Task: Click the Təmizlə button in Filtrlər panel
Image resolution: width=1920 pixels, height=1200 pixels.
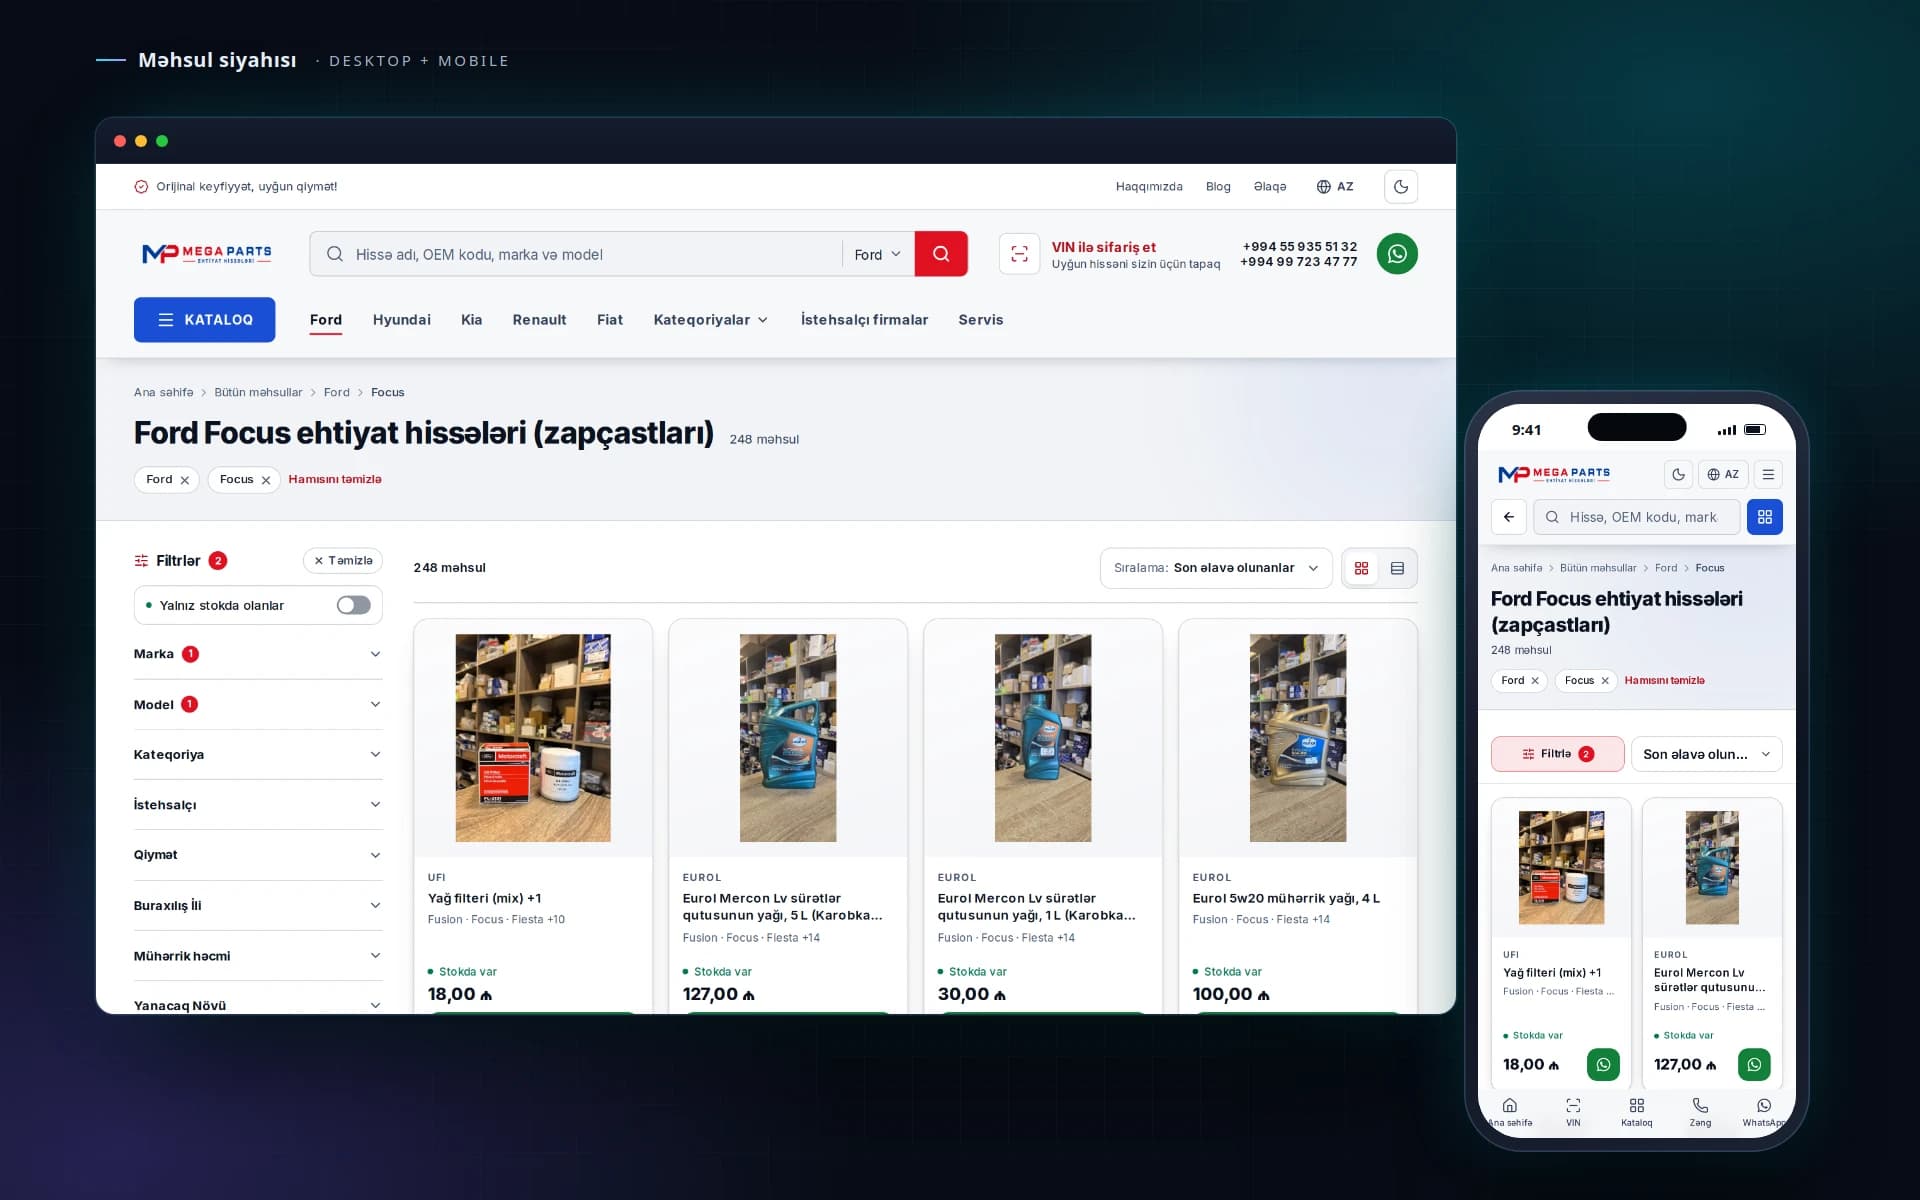Action: pyautogui.click(x=343, y=561)
